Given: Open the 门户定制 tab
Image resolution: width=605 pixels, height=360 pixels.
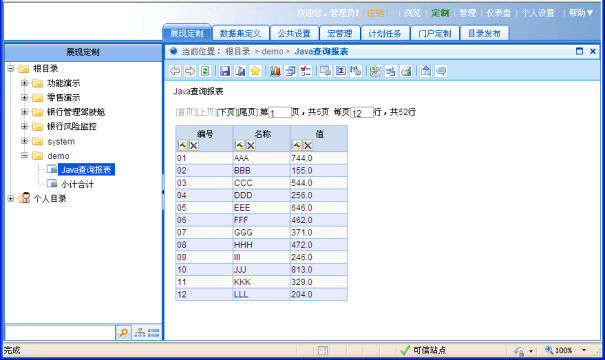Looking at the screenshot, I should 435,34.
